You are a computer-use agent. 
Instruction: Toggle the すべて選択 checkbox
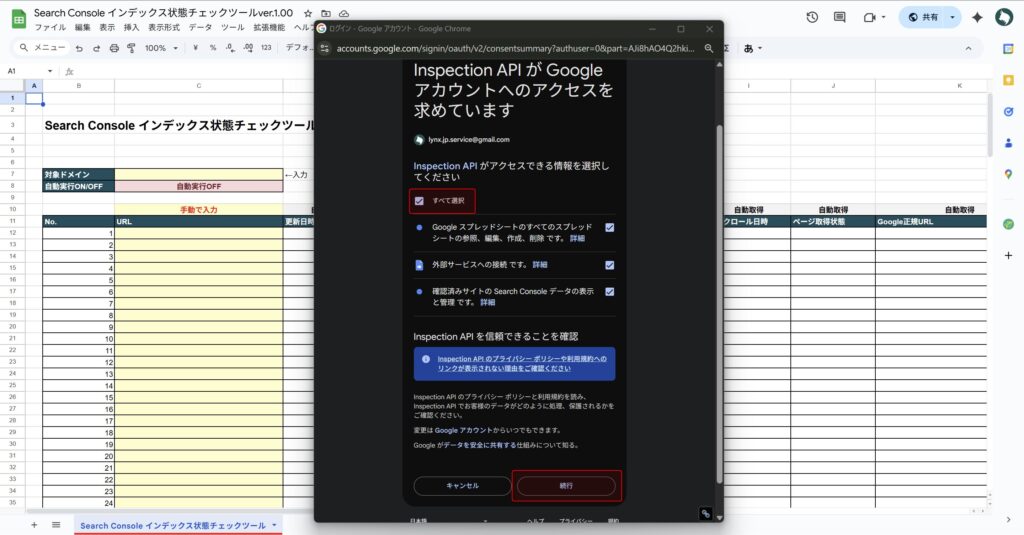pos(419,201)
